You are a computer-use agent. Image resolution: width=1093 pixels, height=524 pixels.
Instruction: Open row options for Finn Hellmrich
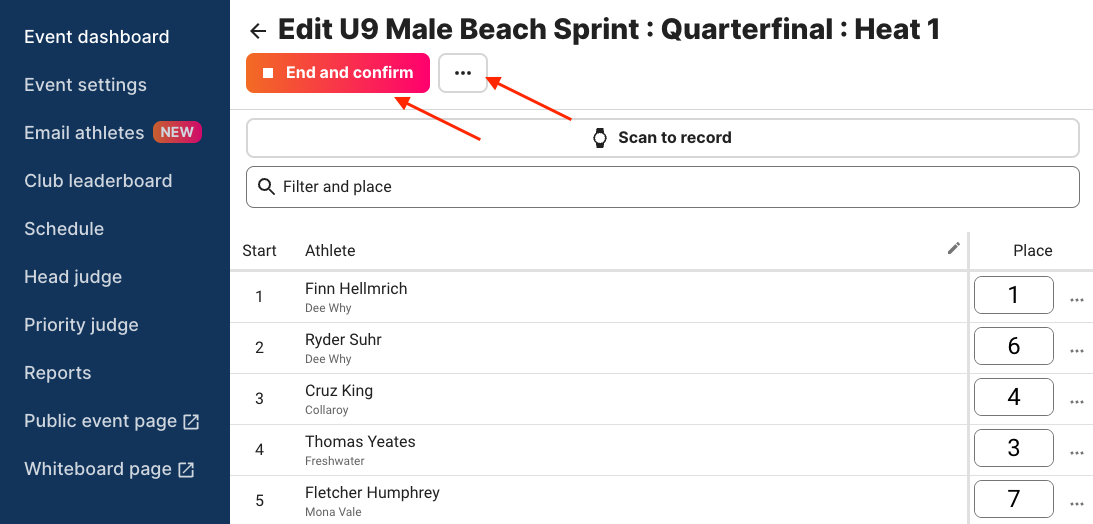coord(1077,300)
